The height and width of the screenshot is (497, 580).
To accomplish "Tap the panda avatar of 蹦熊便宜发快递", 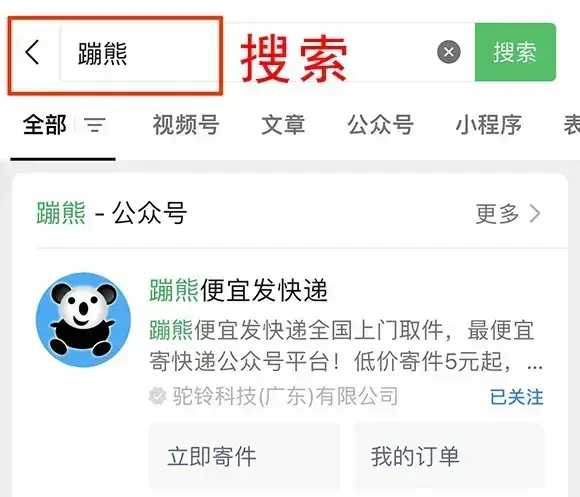I will pyautogui.click(x=83, y=320).
